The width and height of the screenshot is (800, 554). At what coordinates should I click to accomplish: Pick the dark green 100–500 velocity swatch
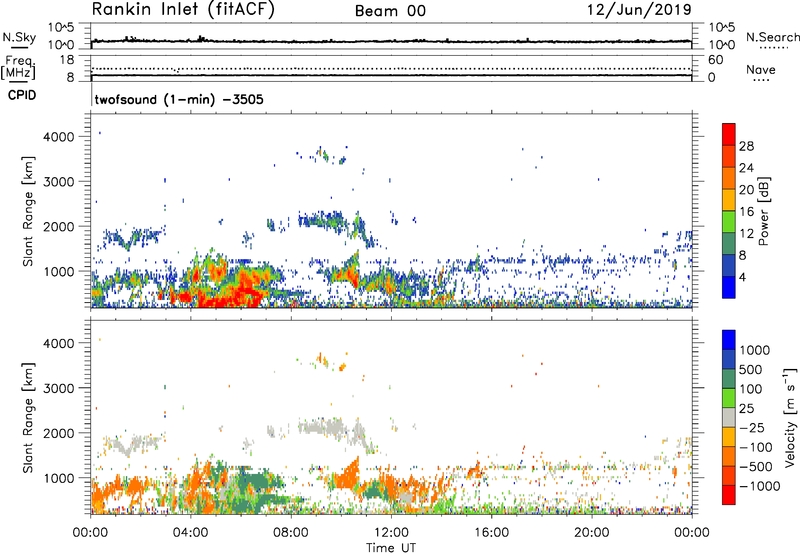coord(729,379)
